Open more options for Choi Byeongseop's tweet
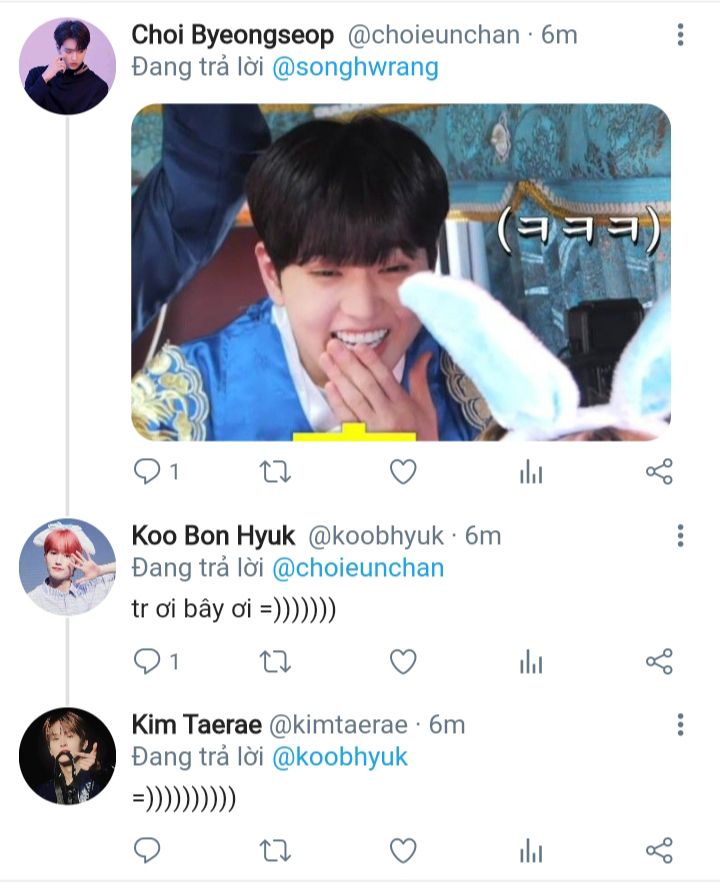This screenshot has width=720, height=888. [x=680, y=35]
